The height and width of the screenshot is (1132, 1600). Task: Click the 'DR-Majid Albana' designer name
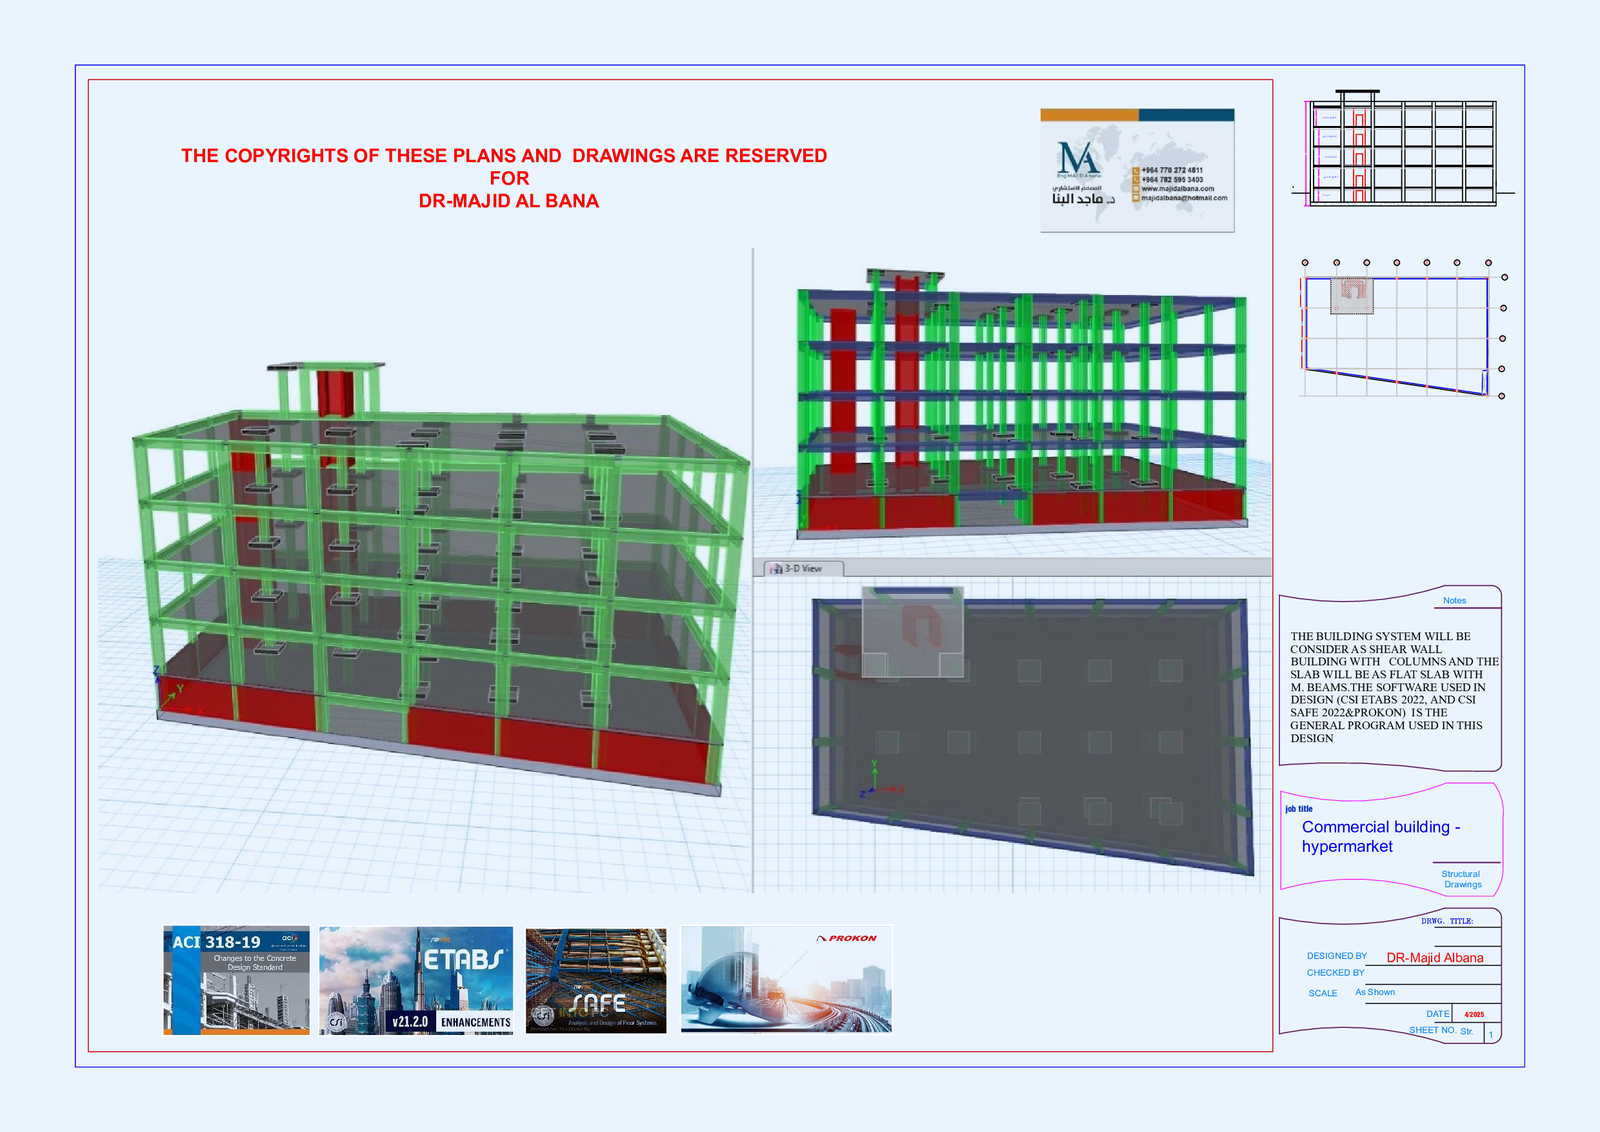pyautogui.click(x=1434, y=958)
